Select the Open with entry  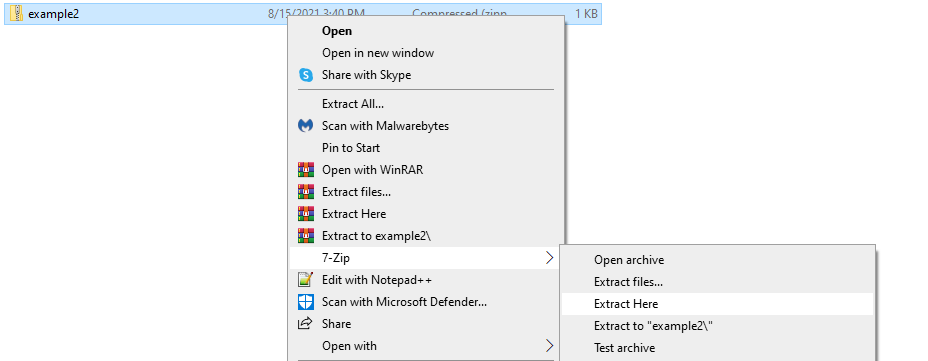(x=424, y=346)
